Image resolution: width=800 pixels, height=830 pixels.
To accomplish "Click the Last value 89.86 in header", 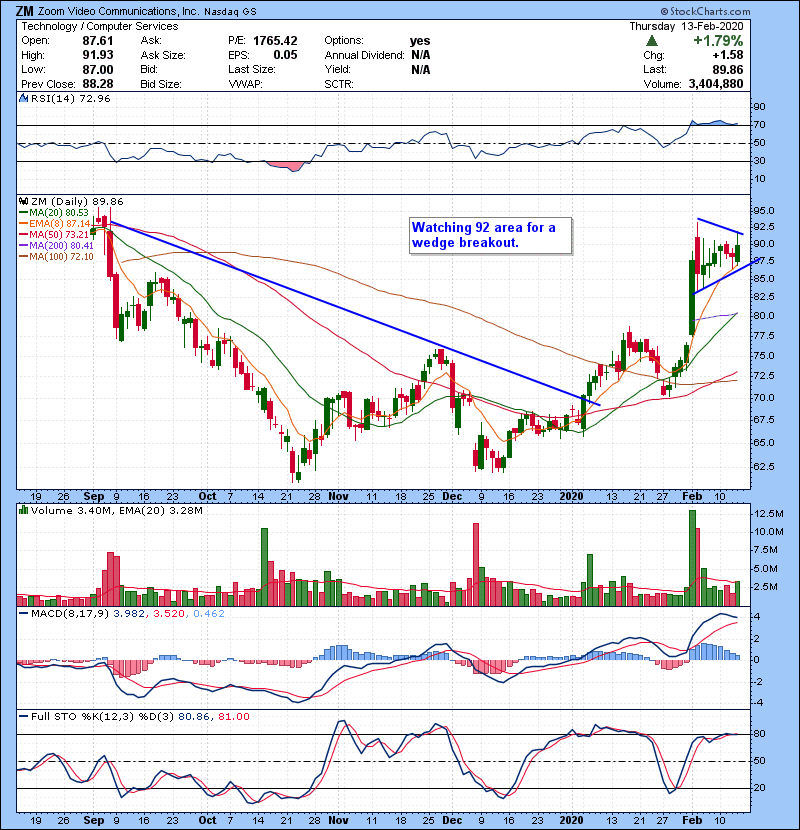I will pyautogui.click(x=727, y=69).
